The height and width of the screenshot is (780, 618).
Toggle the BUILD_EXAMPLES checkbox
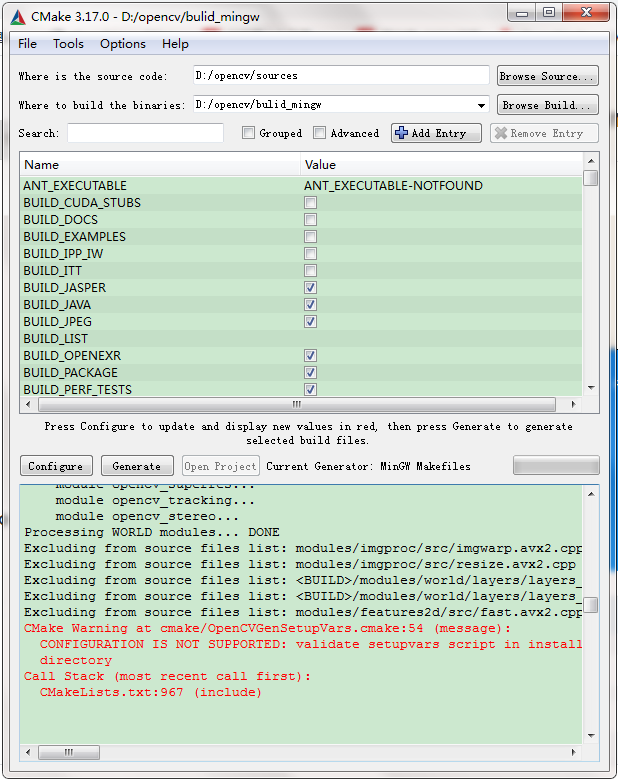(310, 236)
